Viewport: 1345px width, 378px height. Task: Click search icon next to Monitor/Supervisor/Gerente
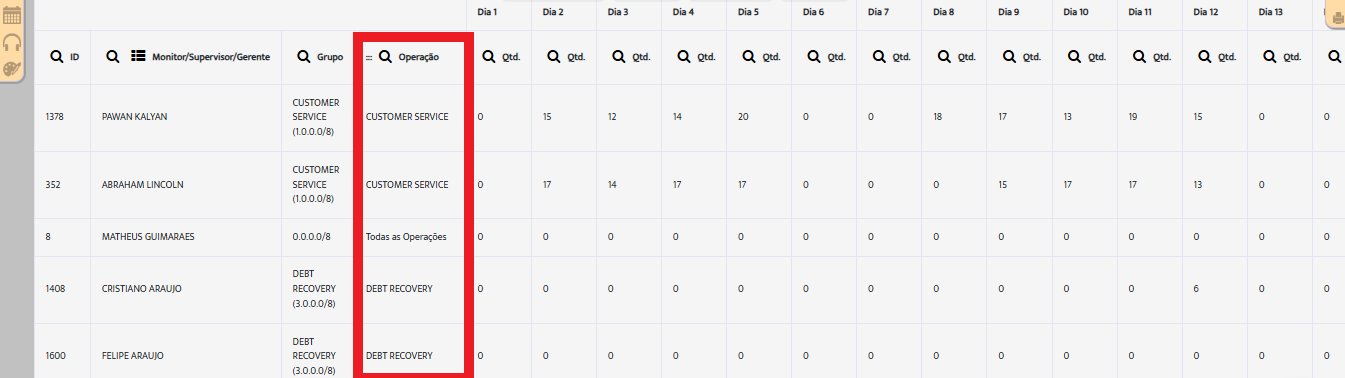click(x=114, y=57)
